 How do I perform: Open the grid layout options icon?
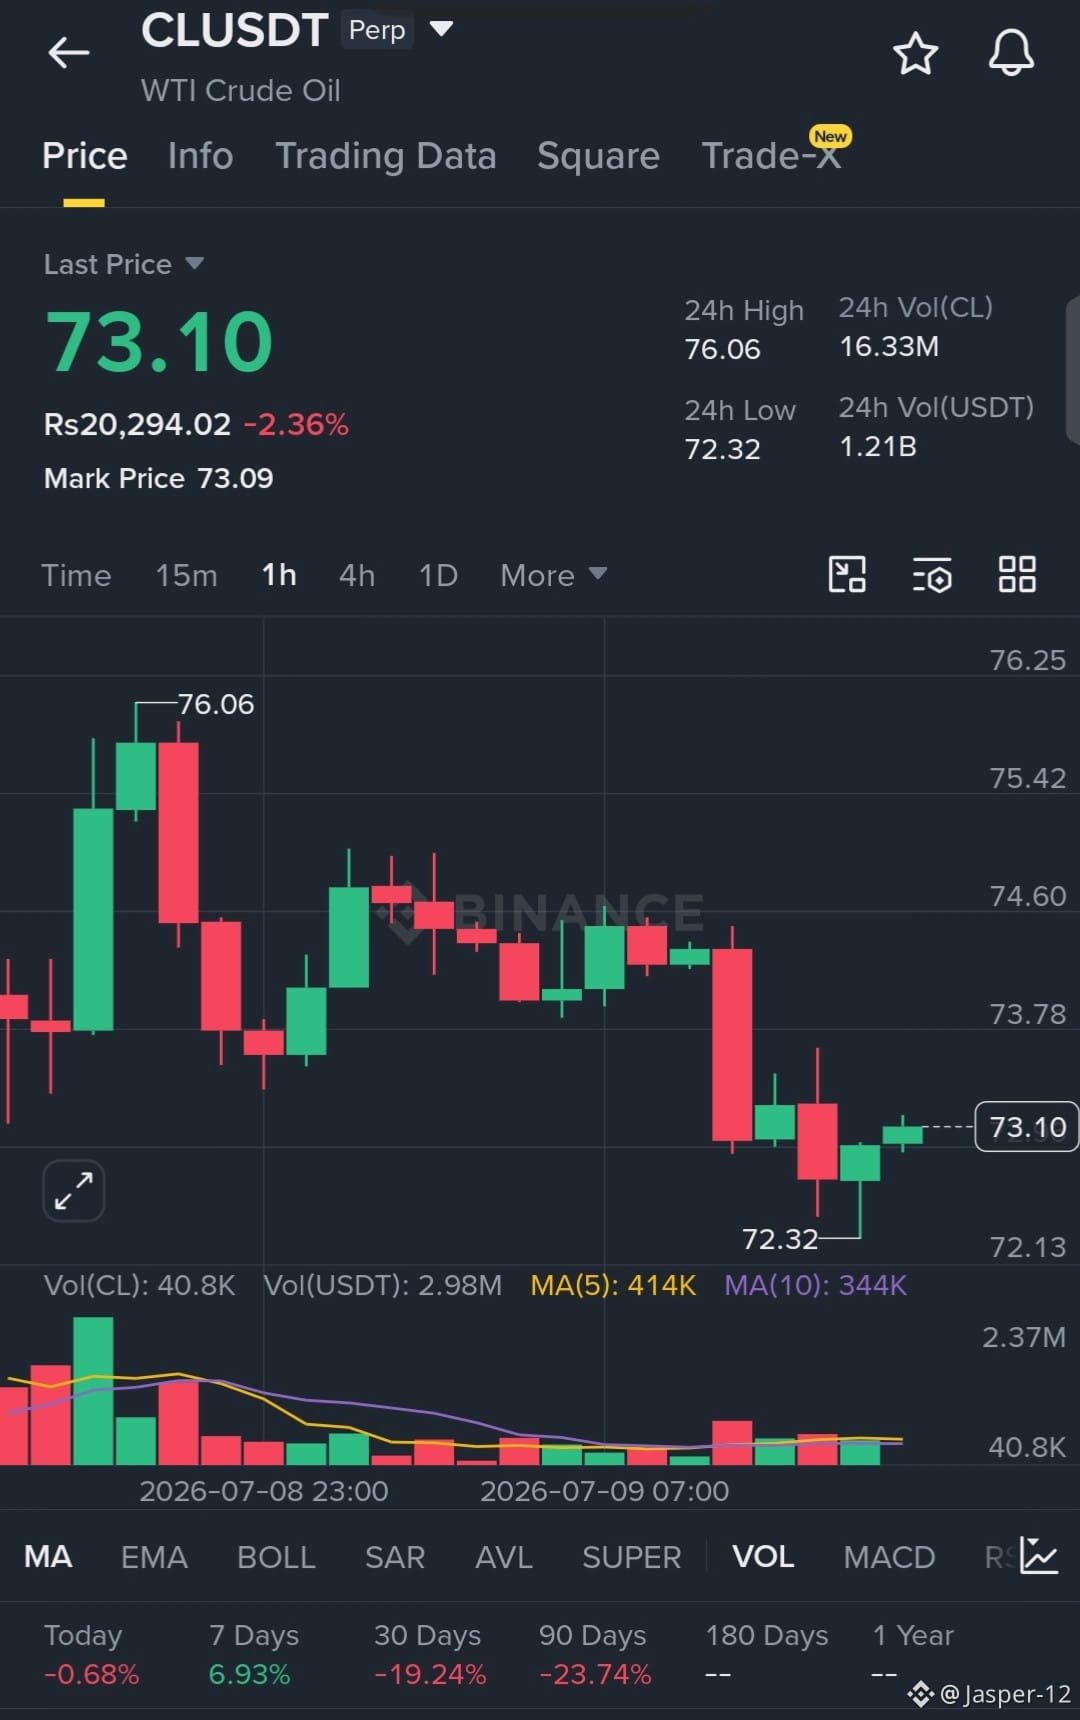[x=1017, y=574]
